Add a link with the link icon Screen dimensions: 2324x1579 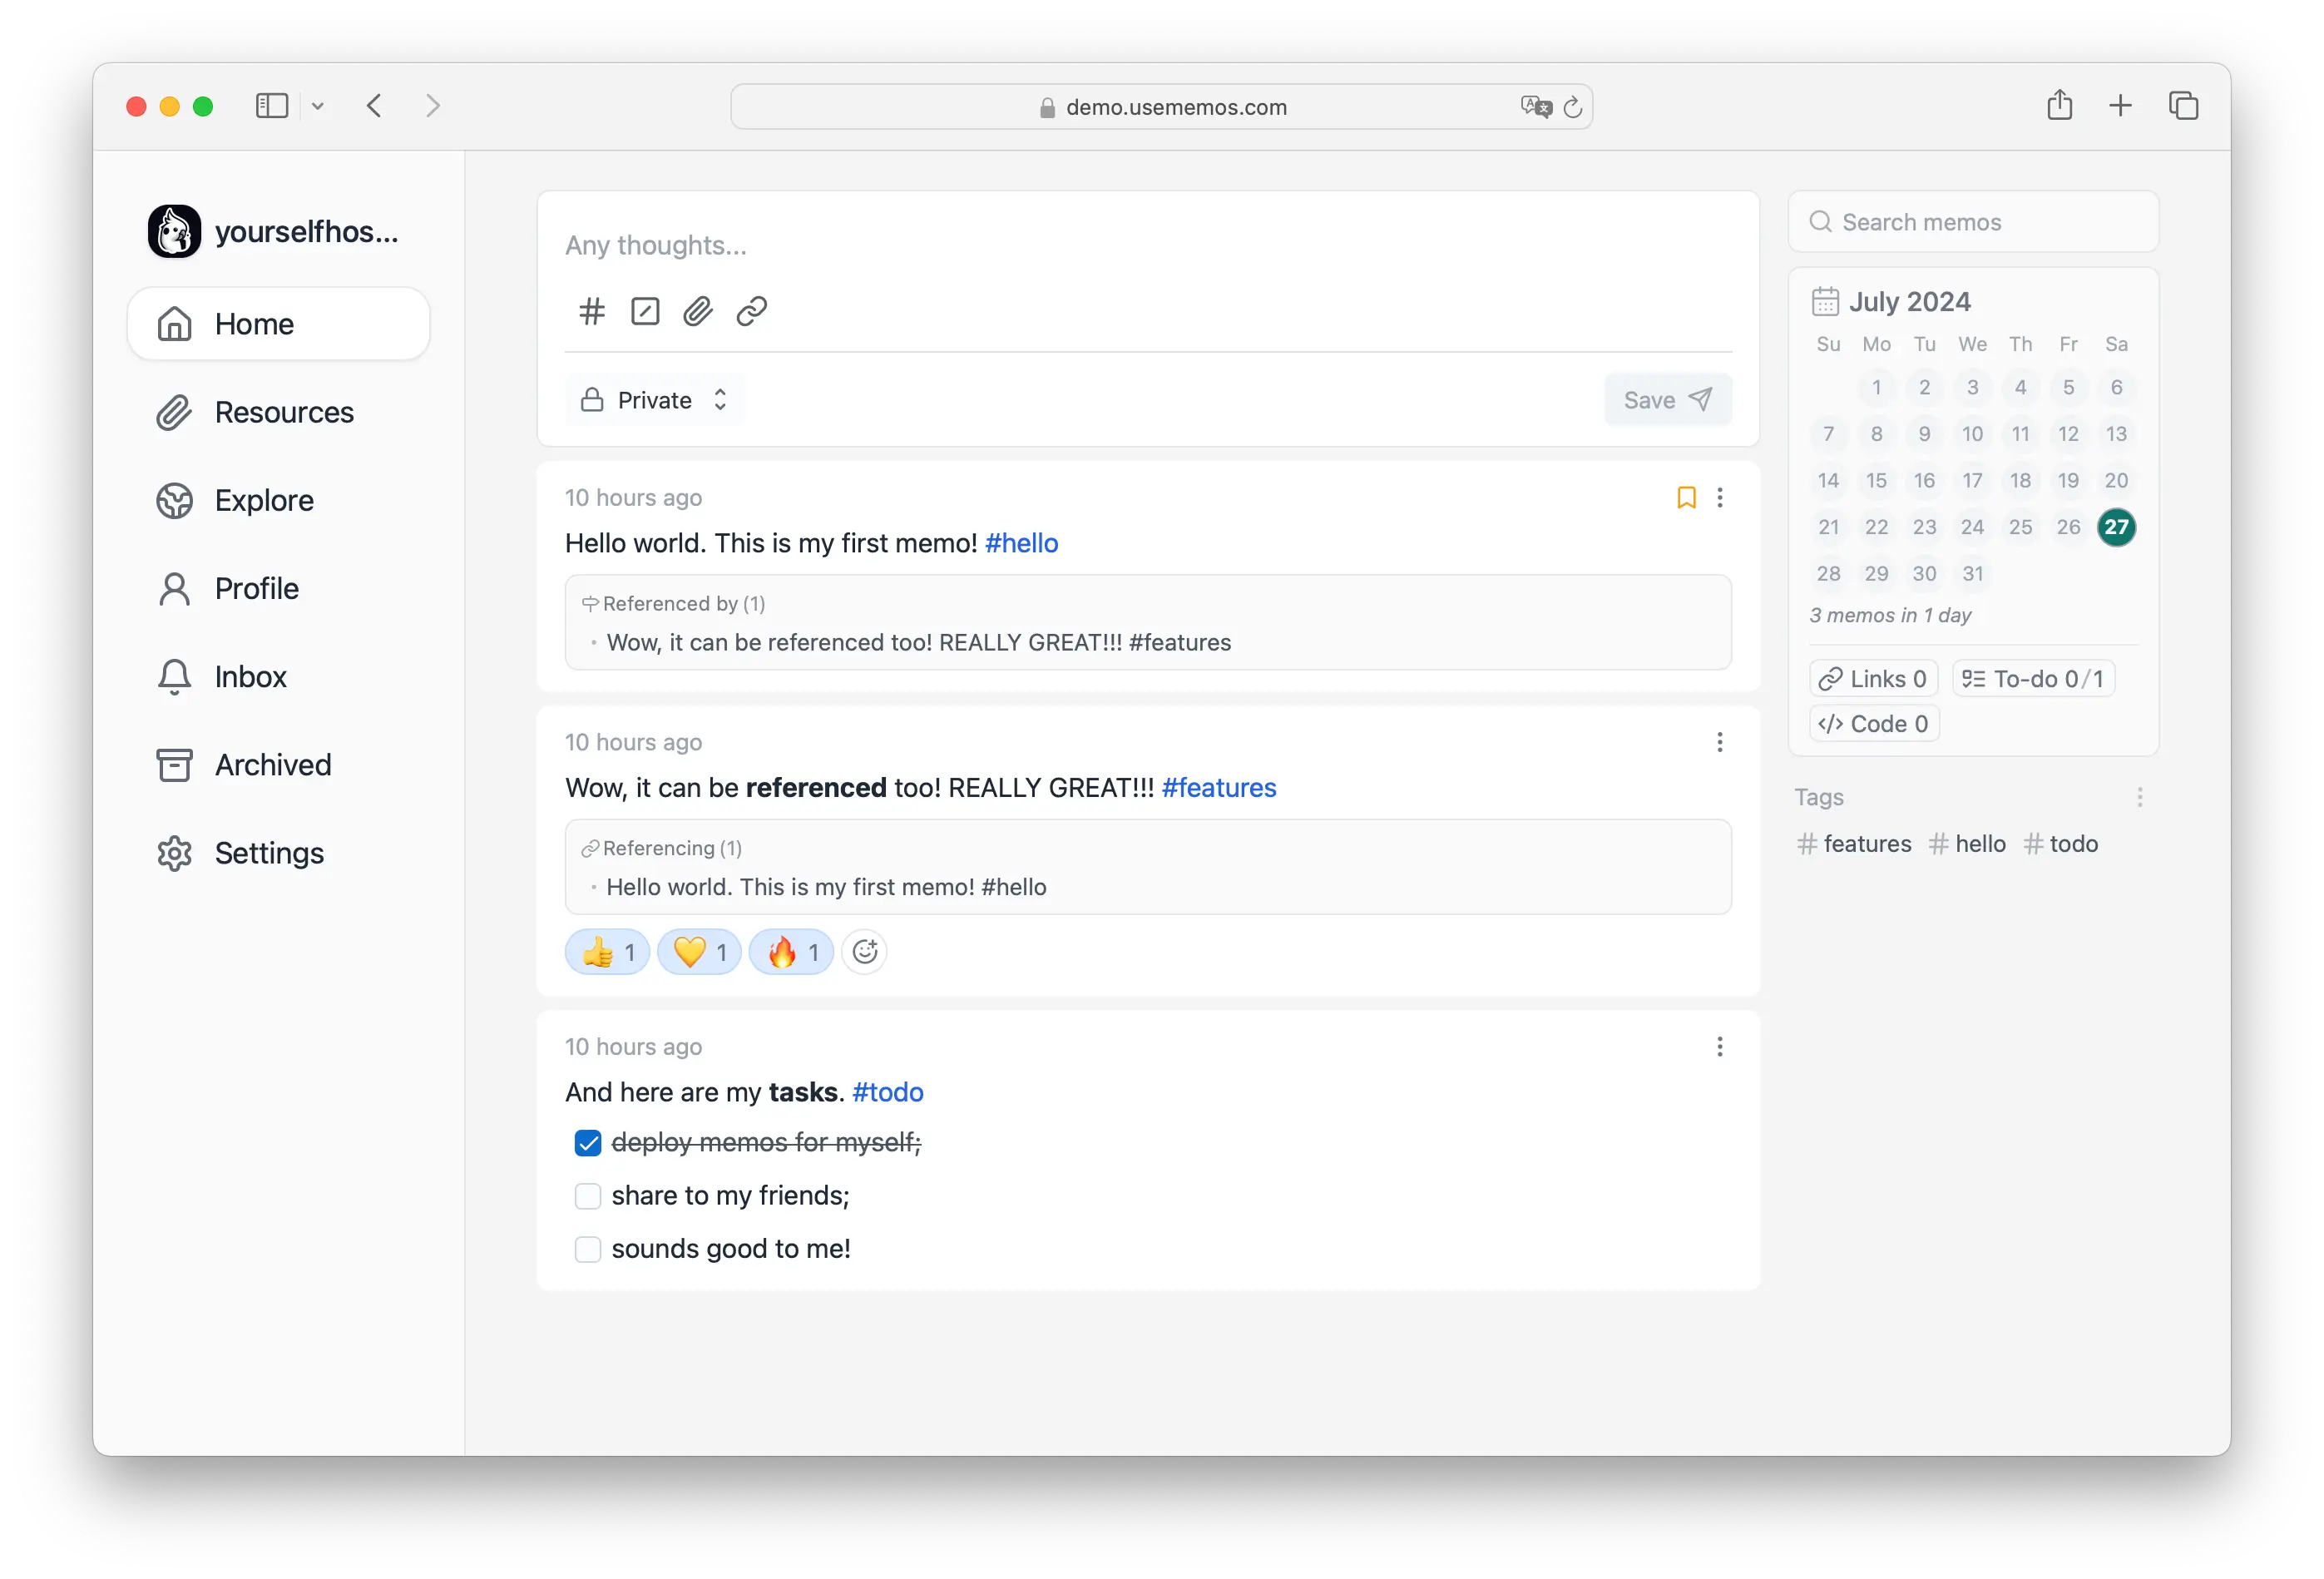750,311
